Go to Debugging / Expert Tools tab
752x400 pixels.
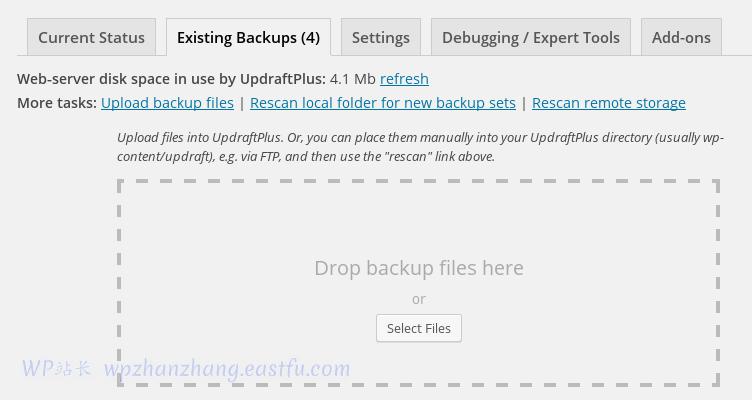pyautogui.click(x=530, y=38)
